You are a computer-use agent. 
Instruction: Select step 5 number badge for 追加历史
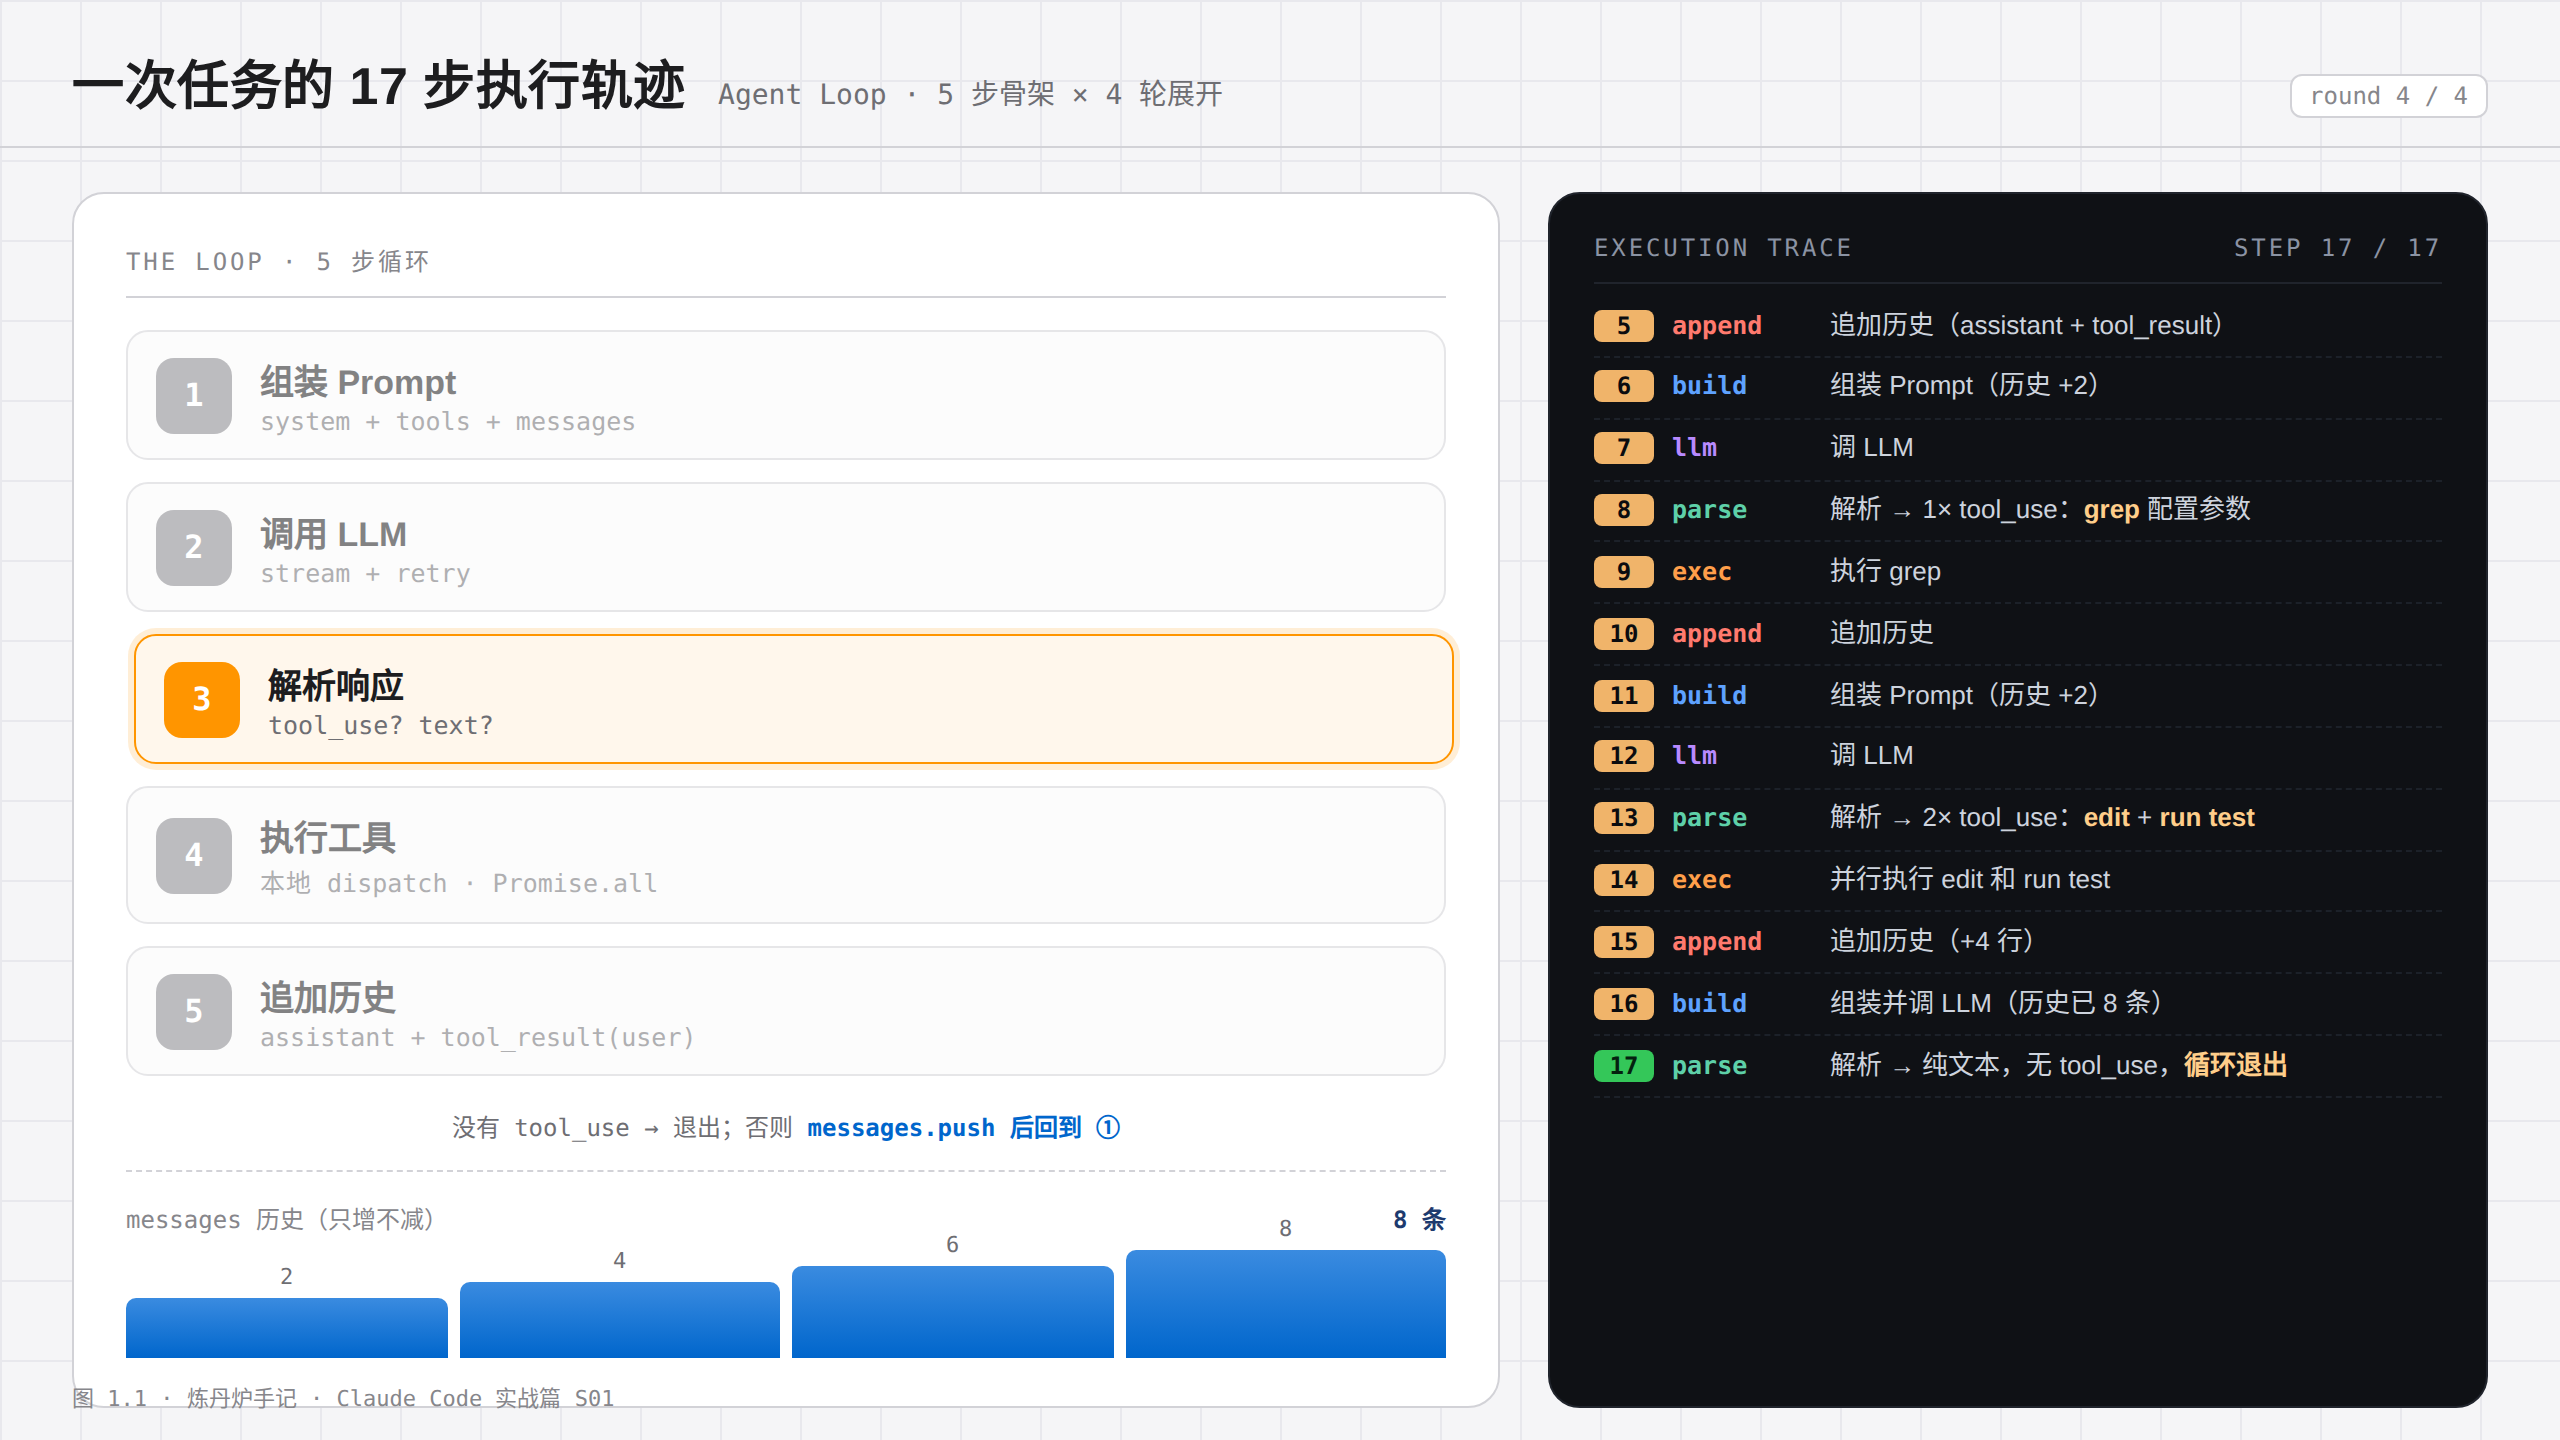tap(194, 1011)
